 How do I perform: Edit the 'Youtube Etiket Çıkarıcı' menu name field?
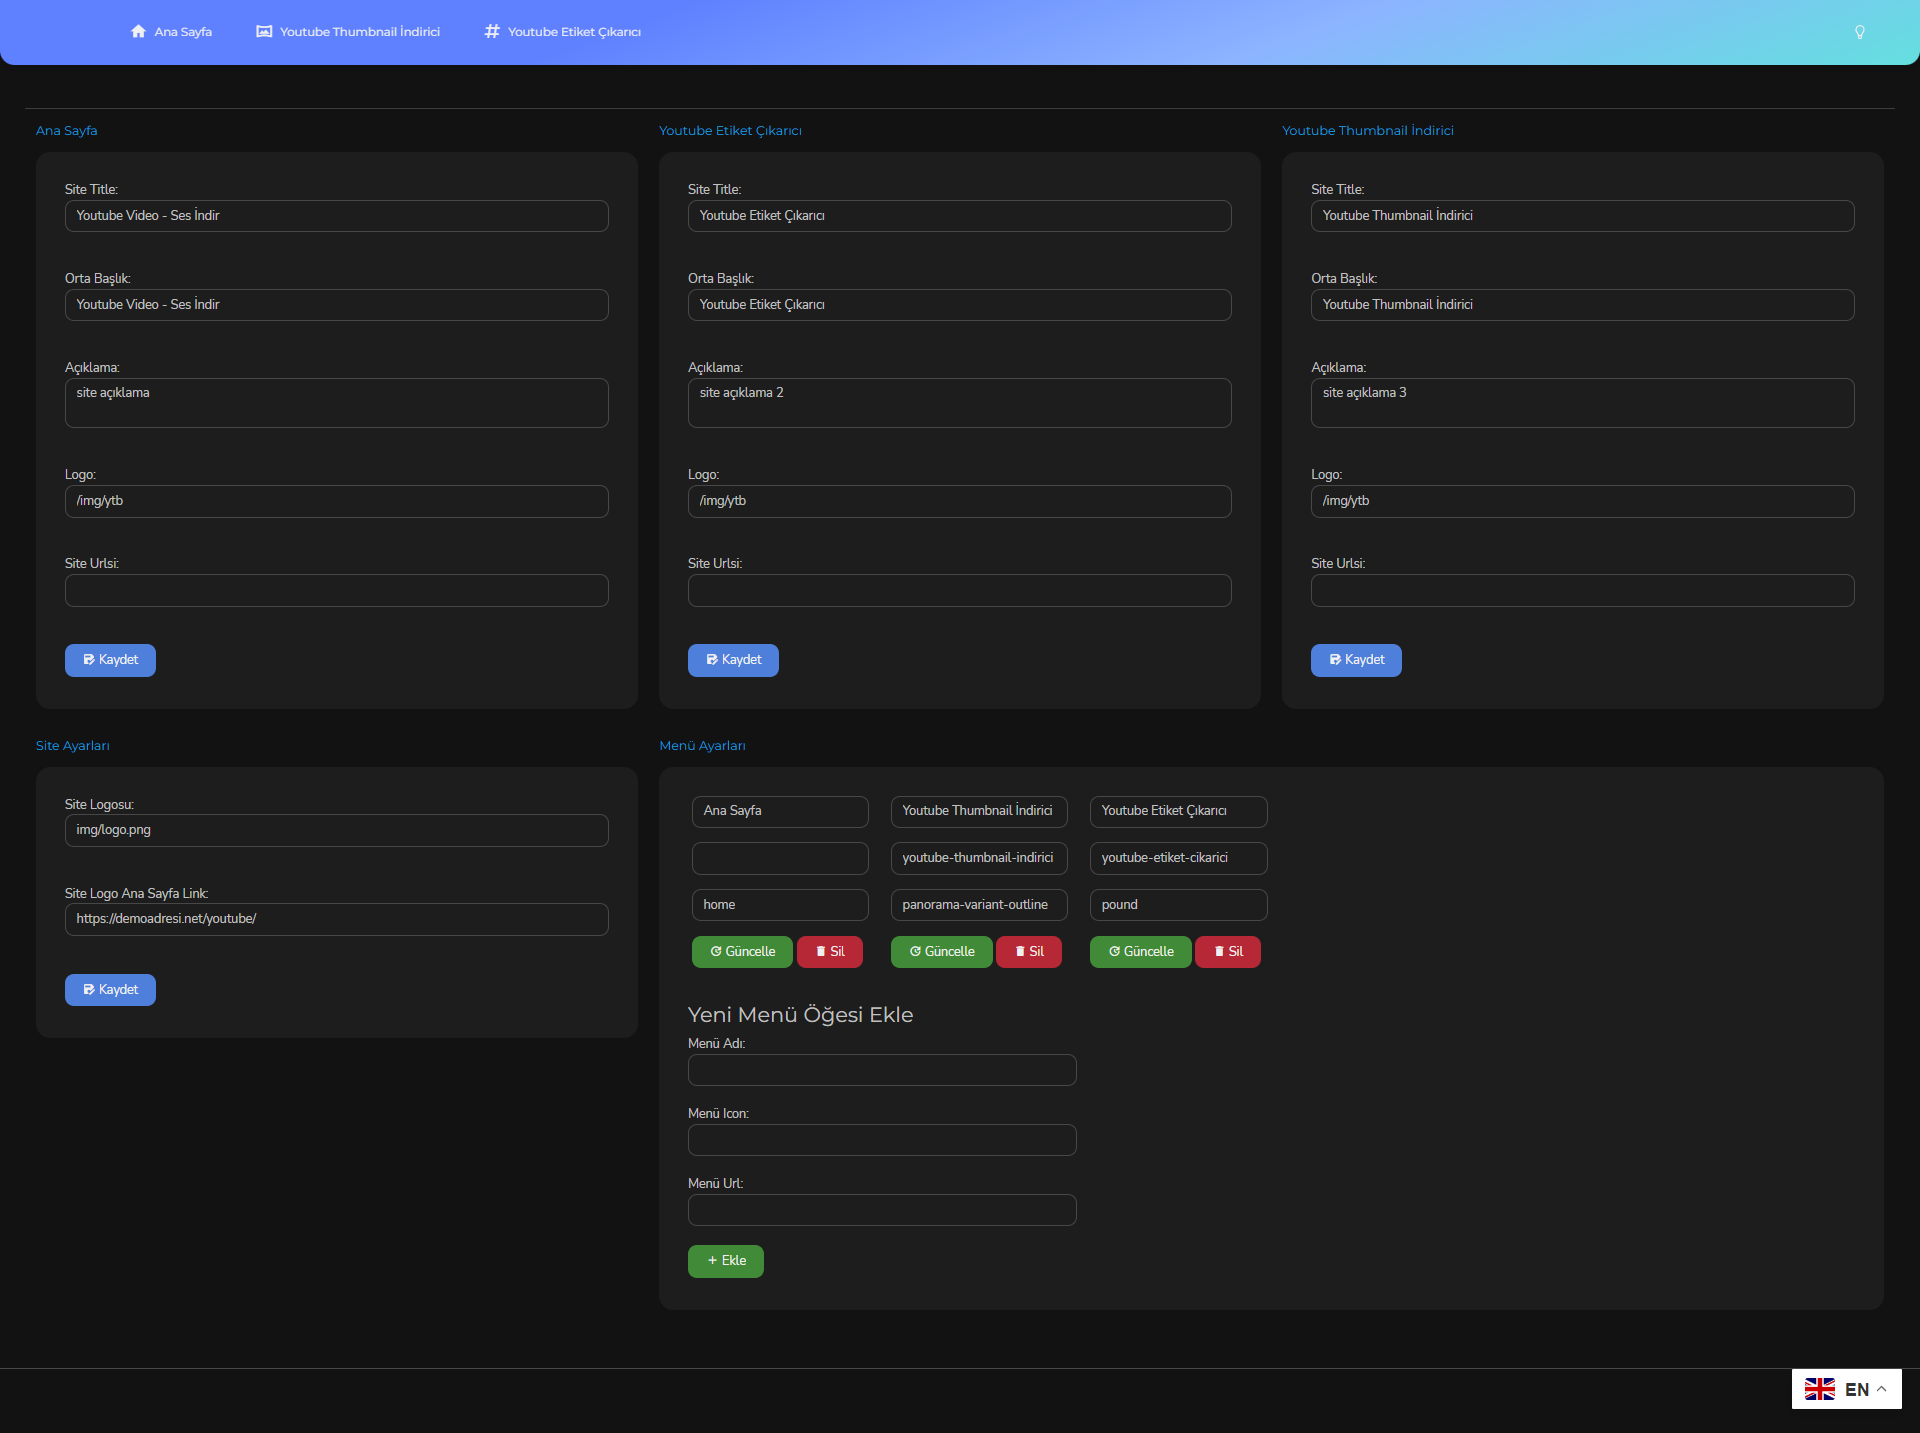point(1179,811)
